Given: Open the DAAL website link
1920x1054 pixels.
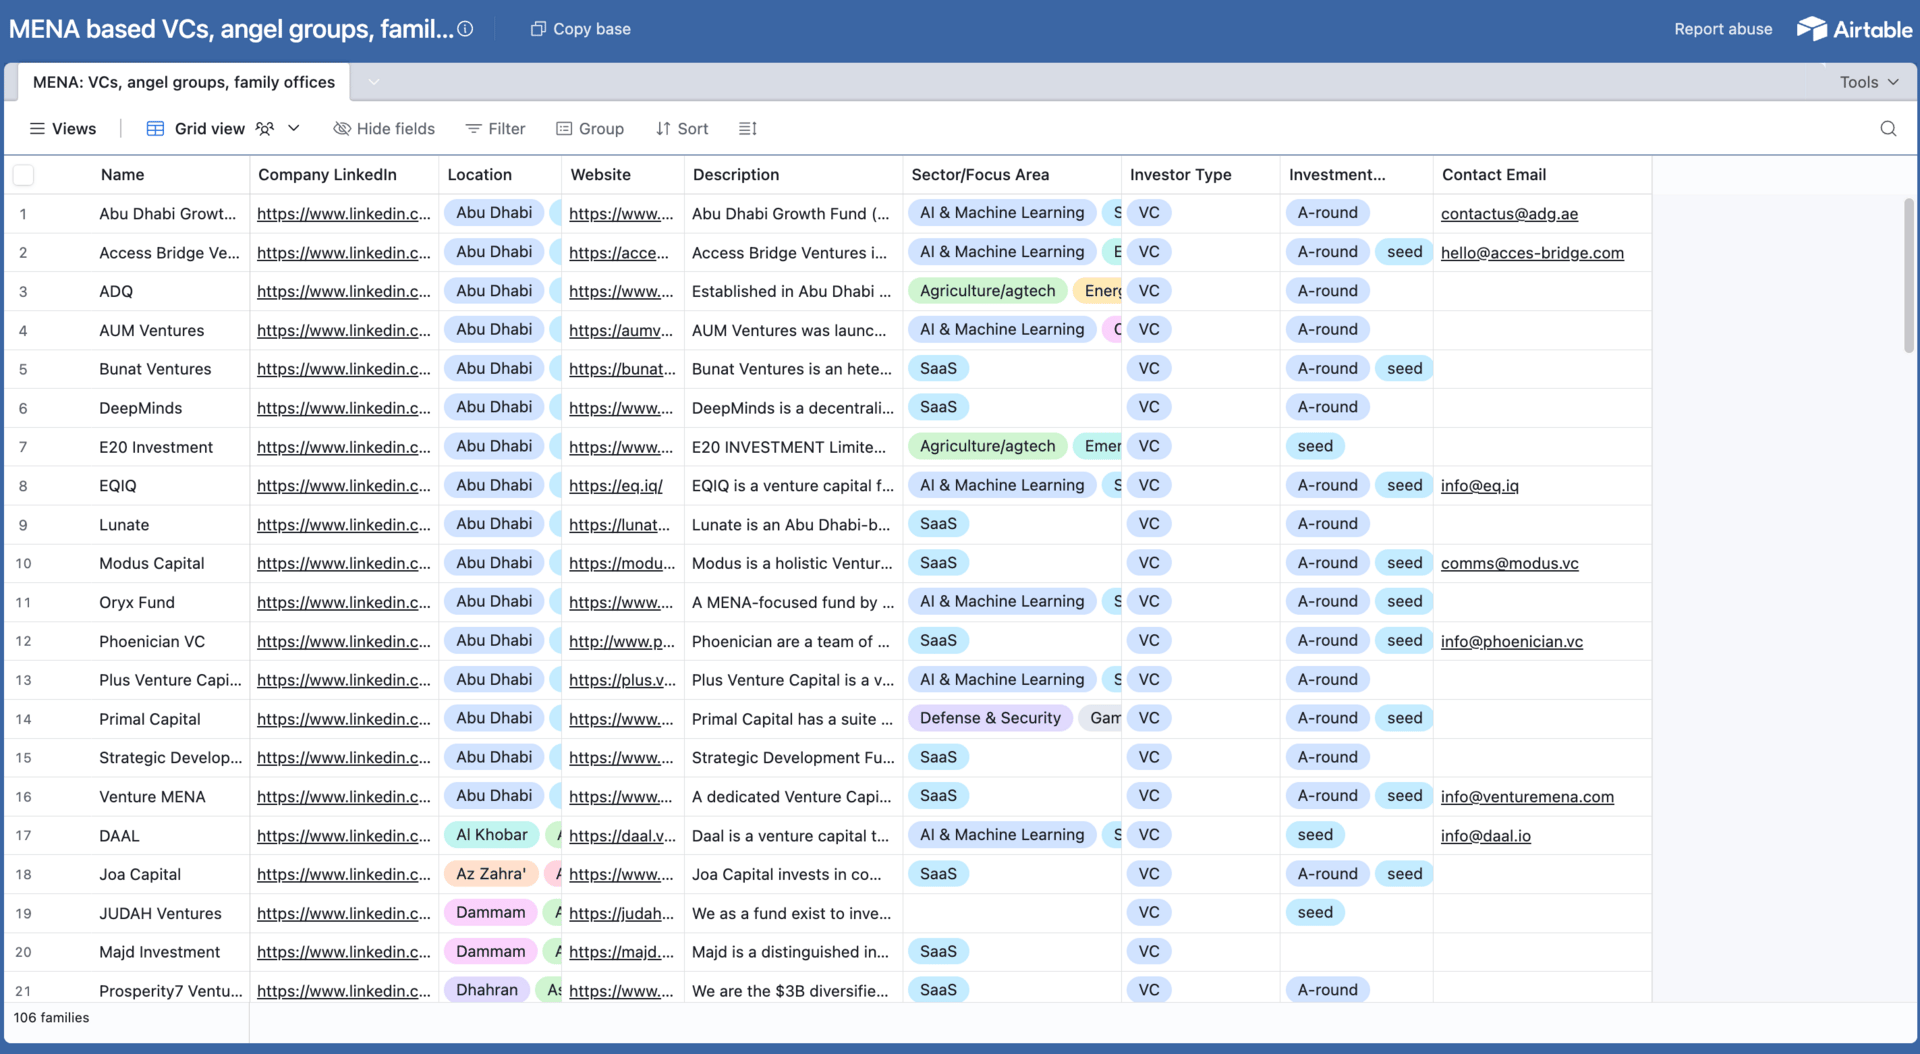Looking at the screenshot, I should tap(622, 835).
